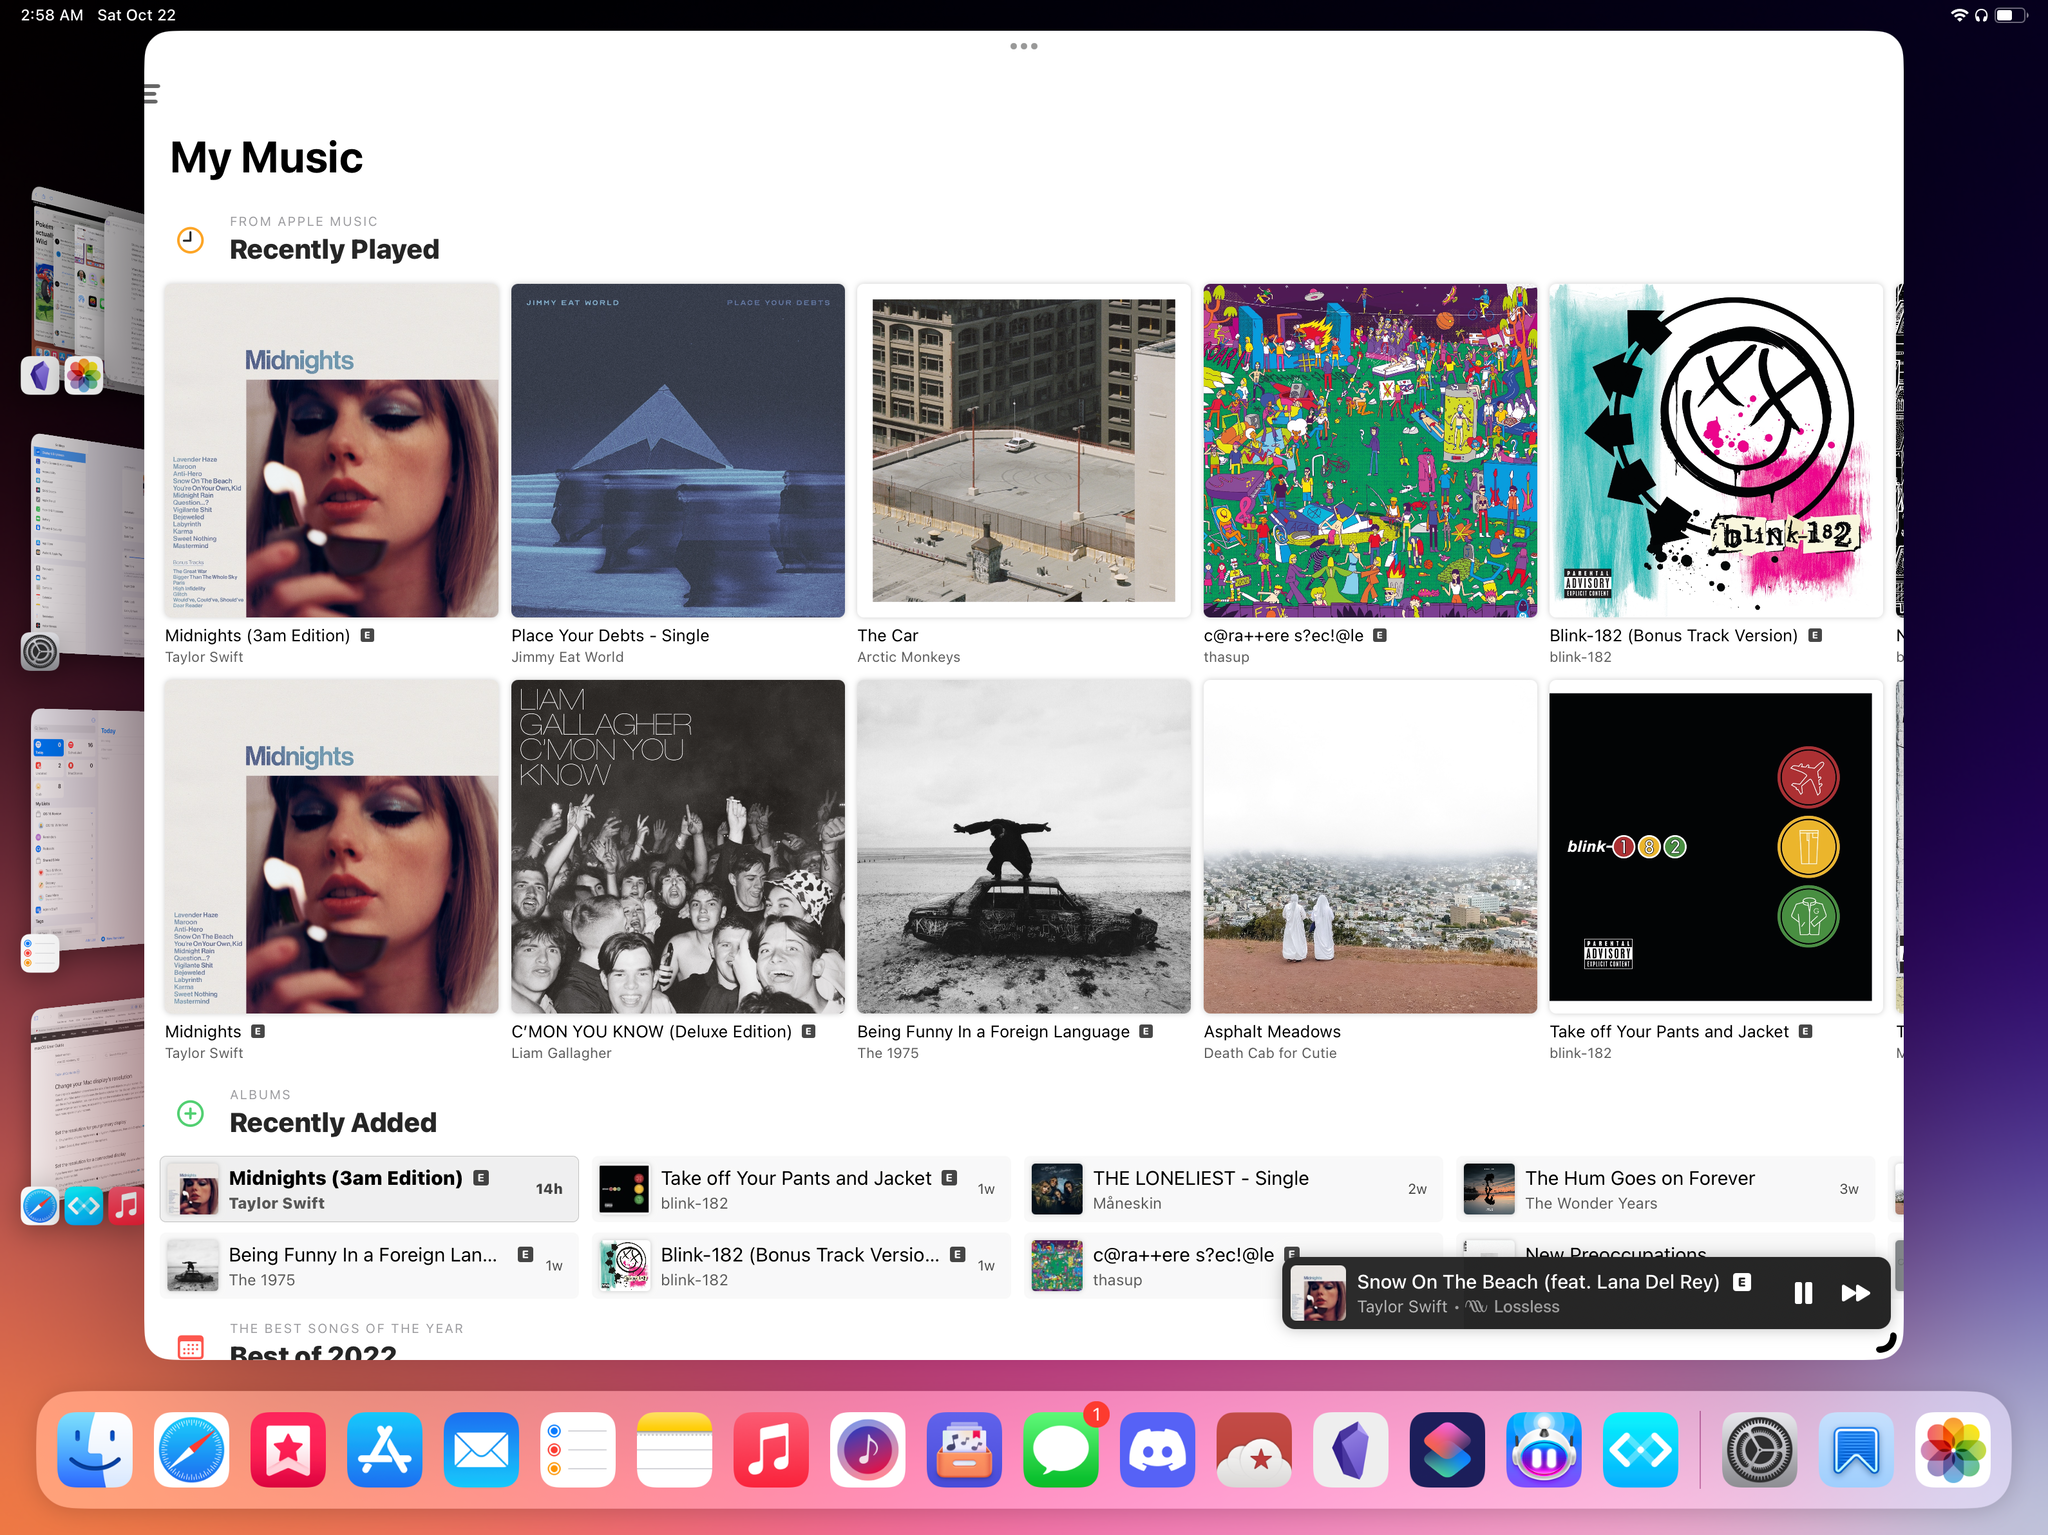2048x1535 pixels.
Task: Click the Recently Played clock icon
Action: [190, 240]
